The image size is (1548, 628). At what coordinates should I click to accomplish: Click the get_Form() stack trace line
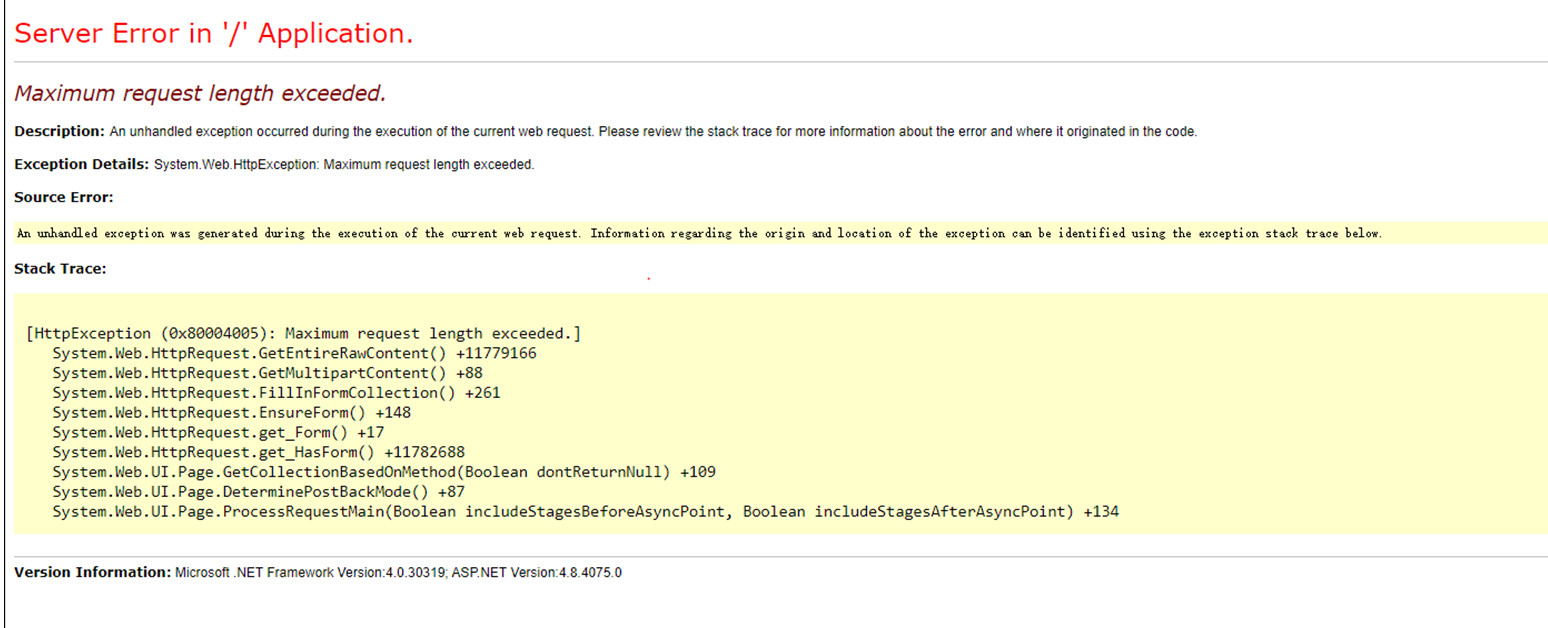pos(218,432)
